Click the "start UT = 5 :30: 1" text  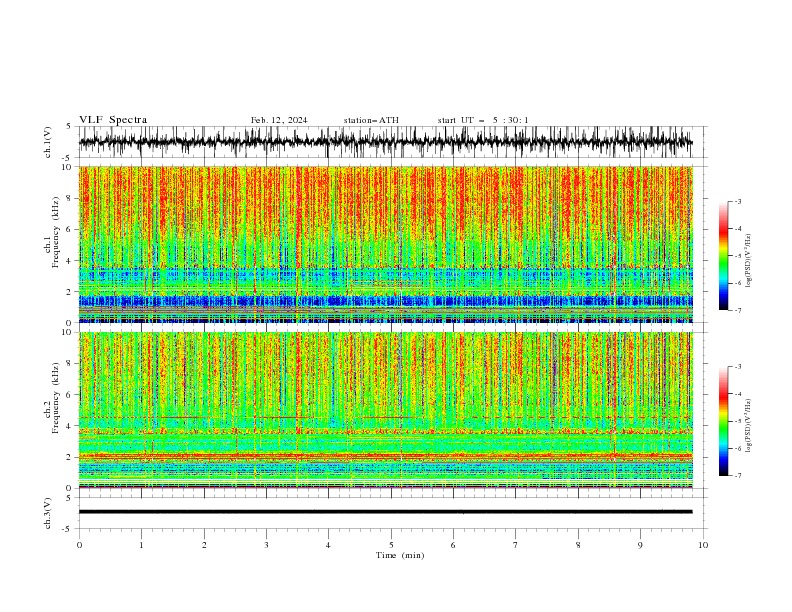pos(483,120)
